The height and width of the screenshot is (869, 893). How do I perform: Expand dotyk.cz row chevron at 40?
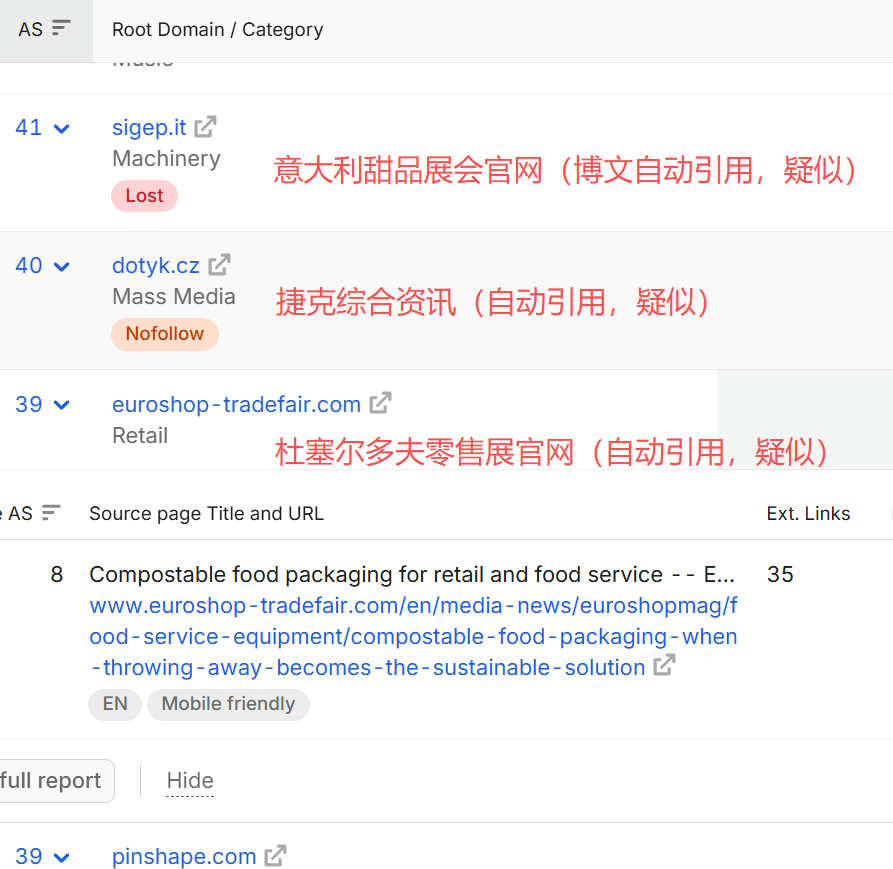coord(62,267)
